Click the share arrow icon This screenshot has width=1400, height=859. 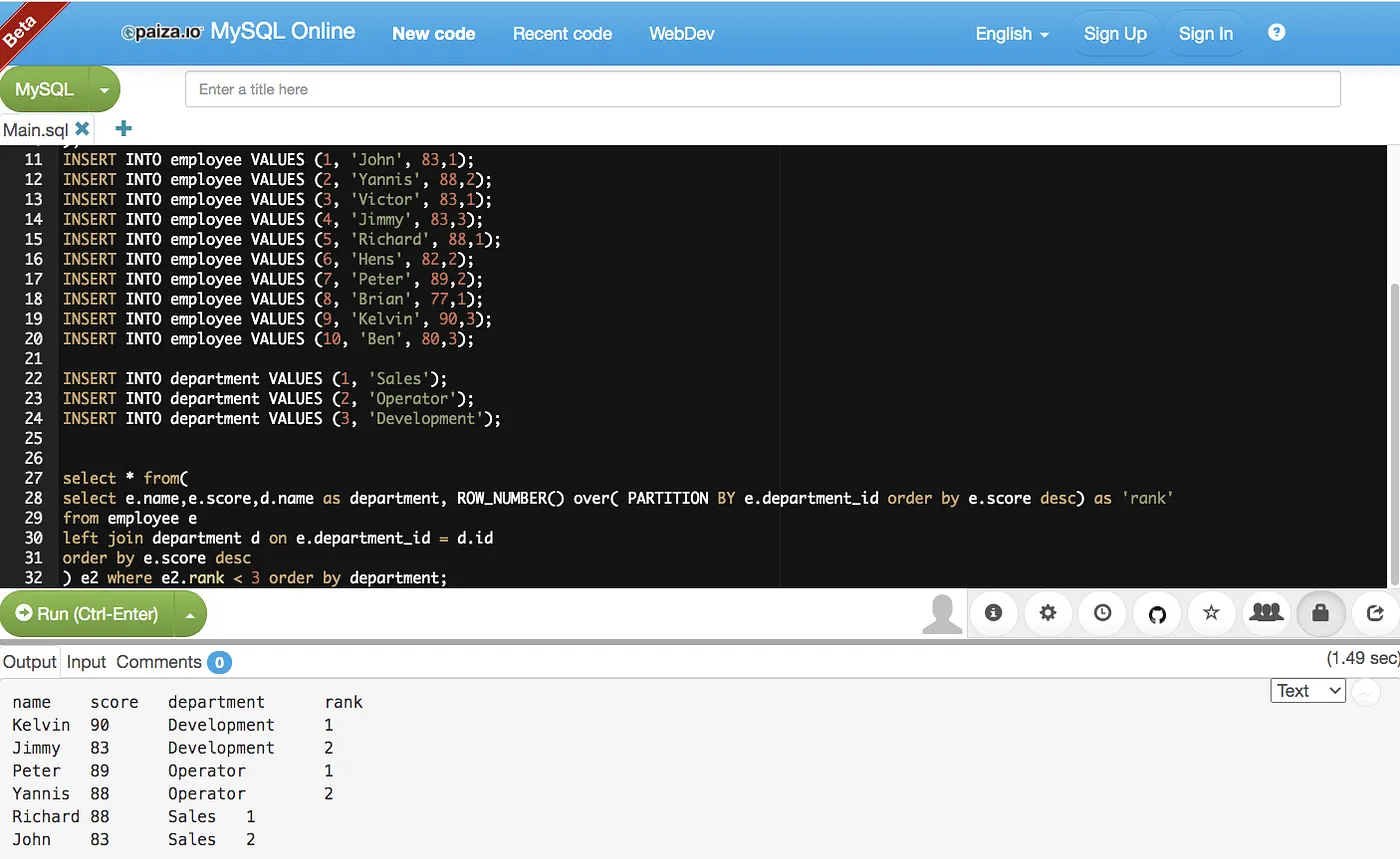click(1375, 613)
